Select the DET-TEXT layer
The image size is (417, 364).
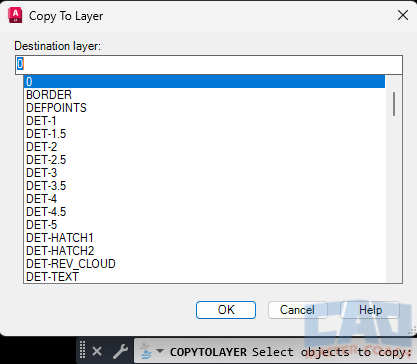(x=204, y=276)
